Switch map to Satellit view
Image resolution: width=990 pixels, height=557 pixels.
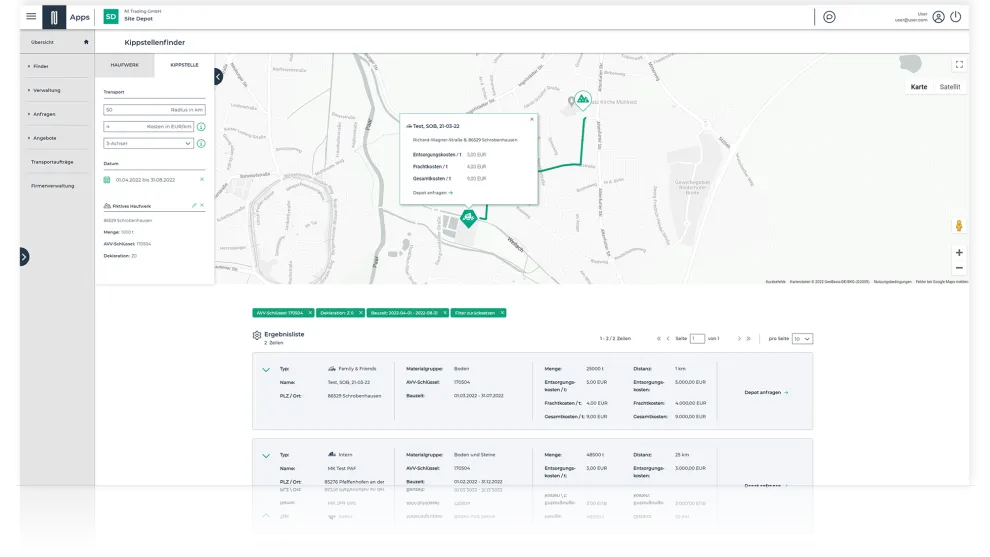(x=950, y=87)
